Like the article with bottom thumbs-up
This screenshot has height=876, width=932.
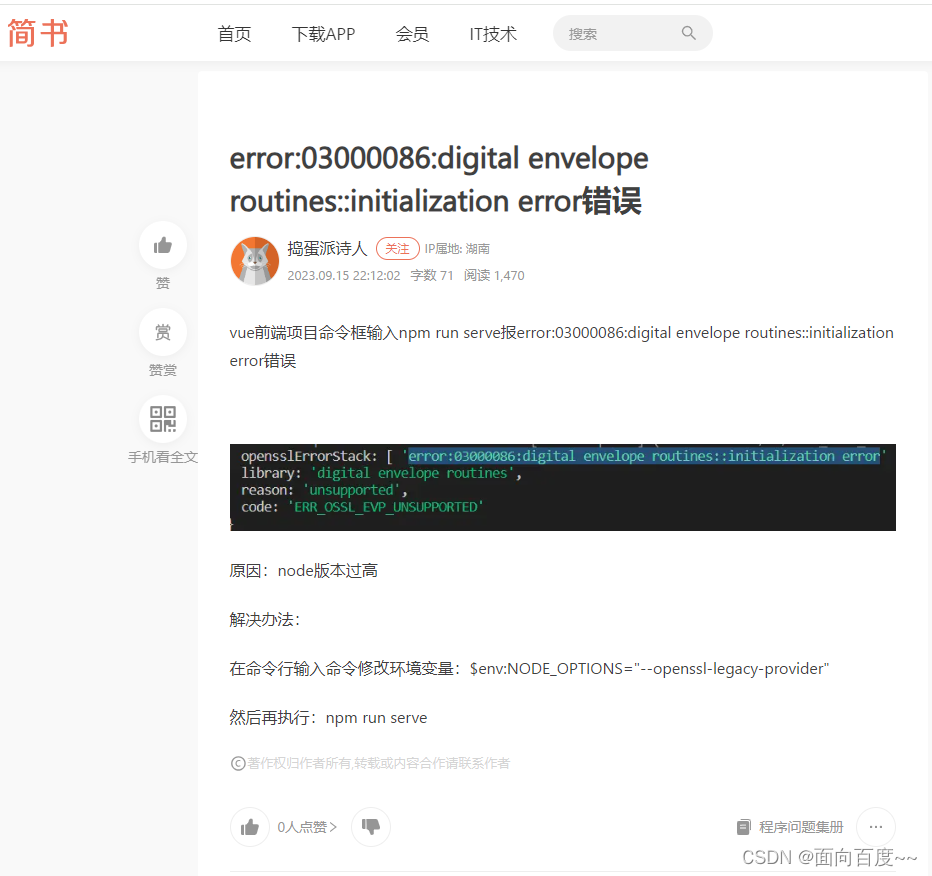tap(250, 827)
